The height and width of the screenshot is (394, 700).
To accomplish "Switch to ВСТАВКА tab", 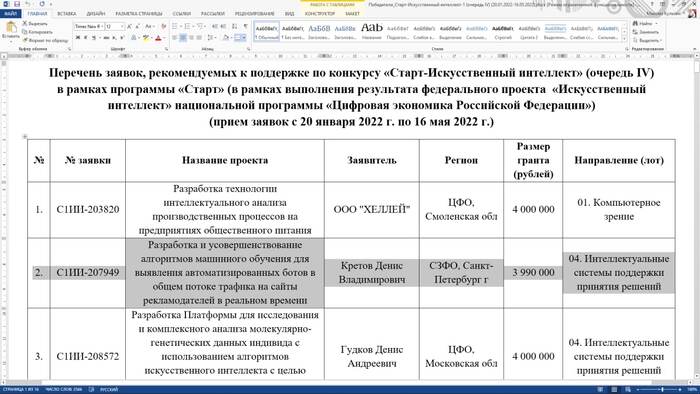I will [67, 14].
